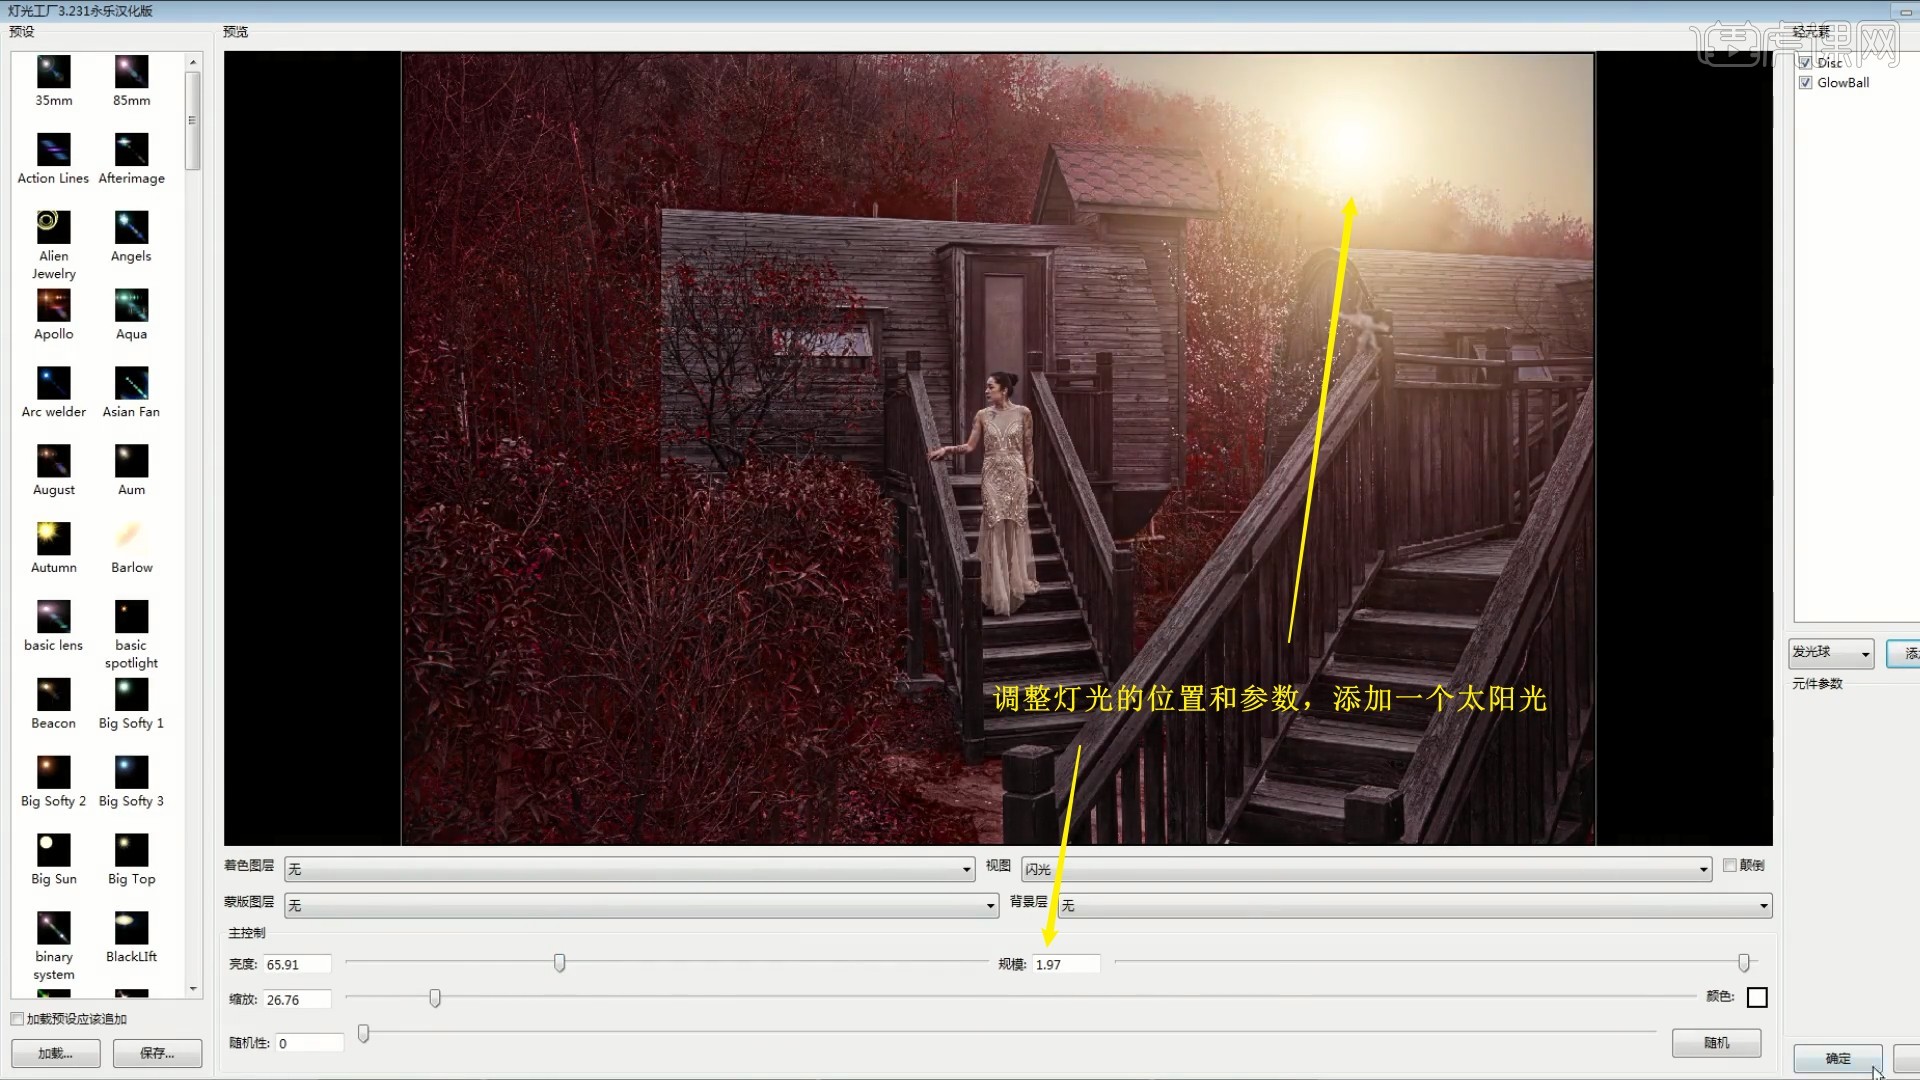Choose the Alien Jewelry preset thumbnail

[x=53, y=227]
